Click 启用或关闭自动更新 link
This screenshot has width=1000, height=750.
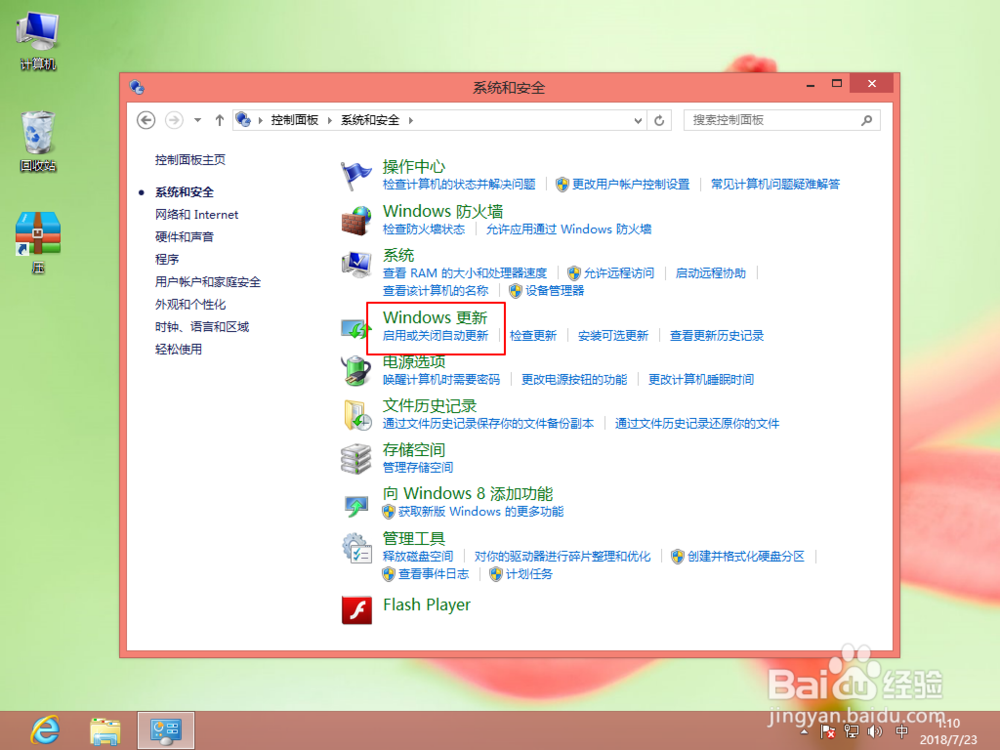click(x=436, y=335)
